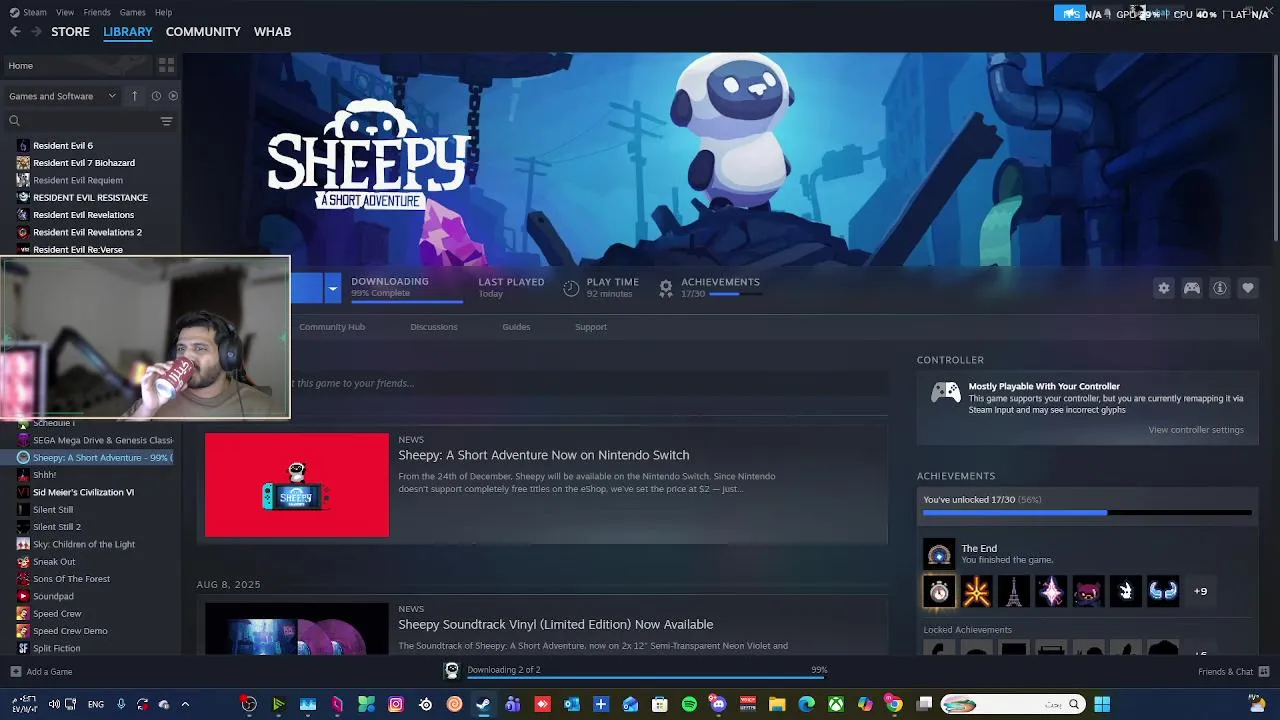Viewport: 1280px width, 720px height.
Task: Open advanced filters icon in library search
Action: (166, 121)
